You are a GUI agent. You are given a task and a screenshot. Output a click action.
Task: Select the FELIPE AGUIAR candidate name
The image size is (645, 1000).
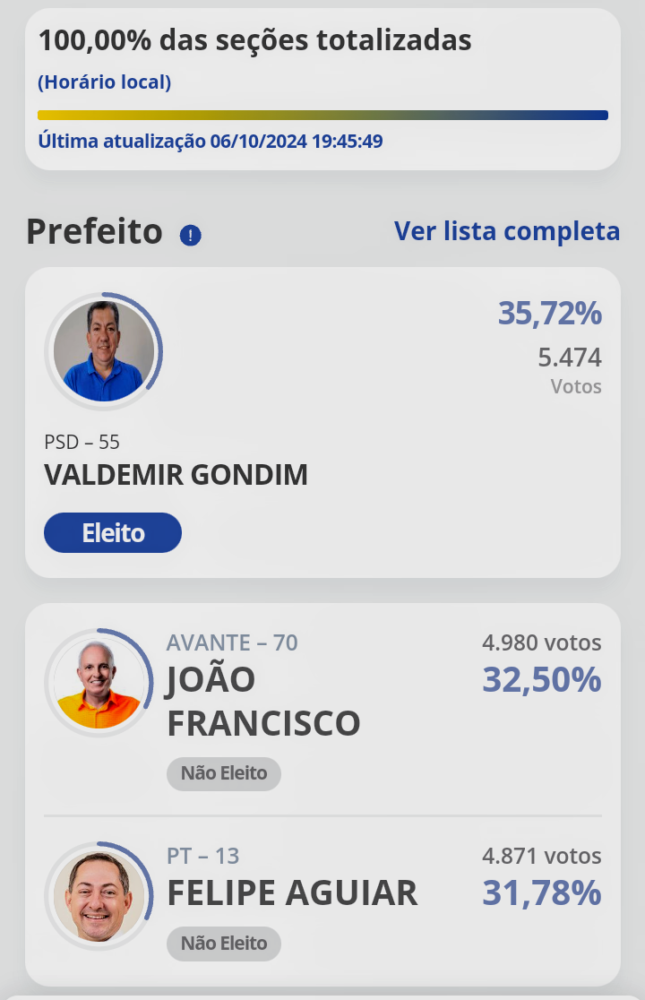[292, 893]
